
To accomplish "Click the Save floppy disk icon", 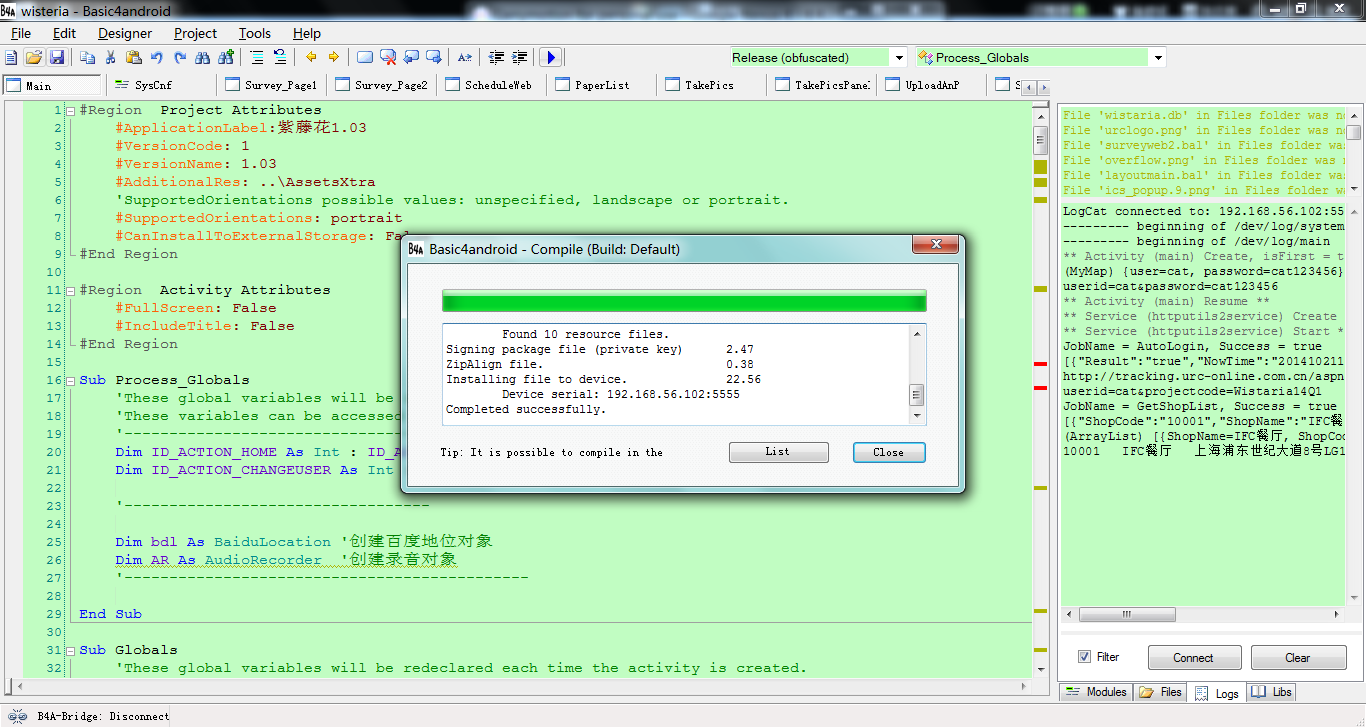I will 56,57.
